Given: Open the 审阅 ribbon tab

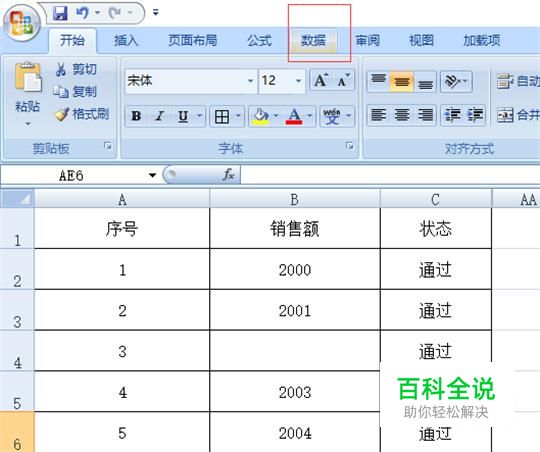Looking at the screenshot, I should pyautogui.click(x=367, y=41).
